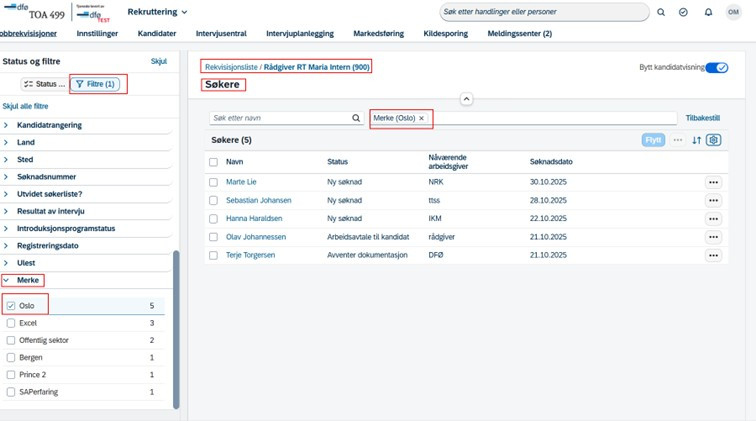Screen dimensions: 756x421
Task: Select the checkbox for Terje Torgersen
Action: (x=214, y=255)
